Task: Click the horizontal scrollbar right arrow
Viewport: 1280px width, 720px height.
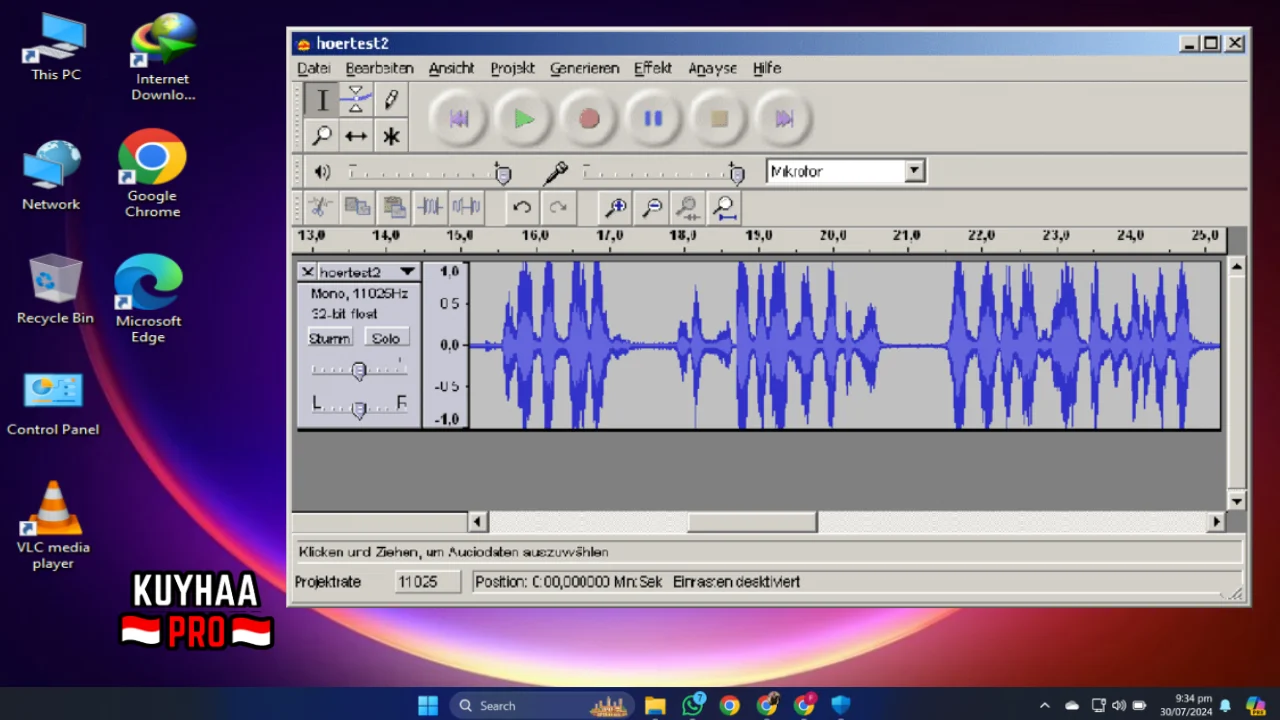Action: [1216, 522]
